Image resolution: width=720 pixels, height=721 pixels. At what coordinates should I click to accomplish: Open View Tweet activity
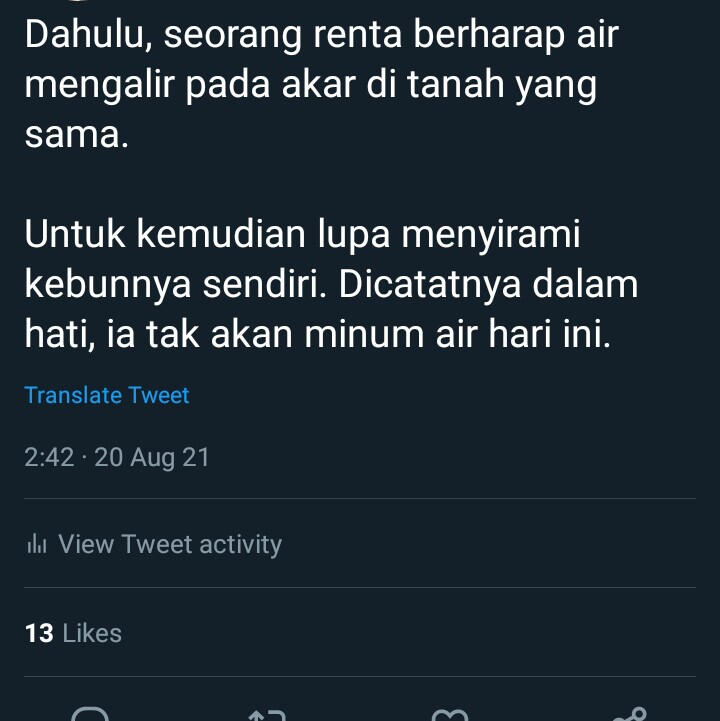pos(154,544)
